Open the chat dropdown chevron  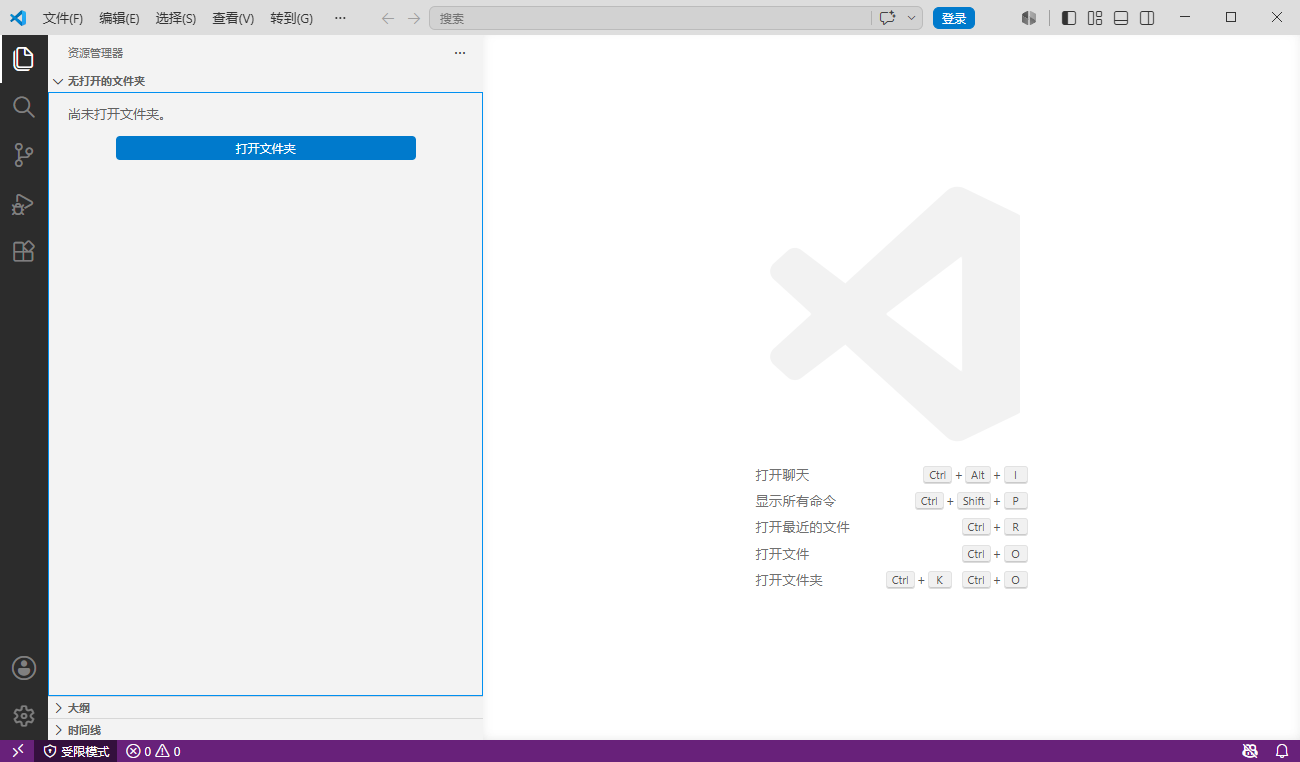(911, 18)
